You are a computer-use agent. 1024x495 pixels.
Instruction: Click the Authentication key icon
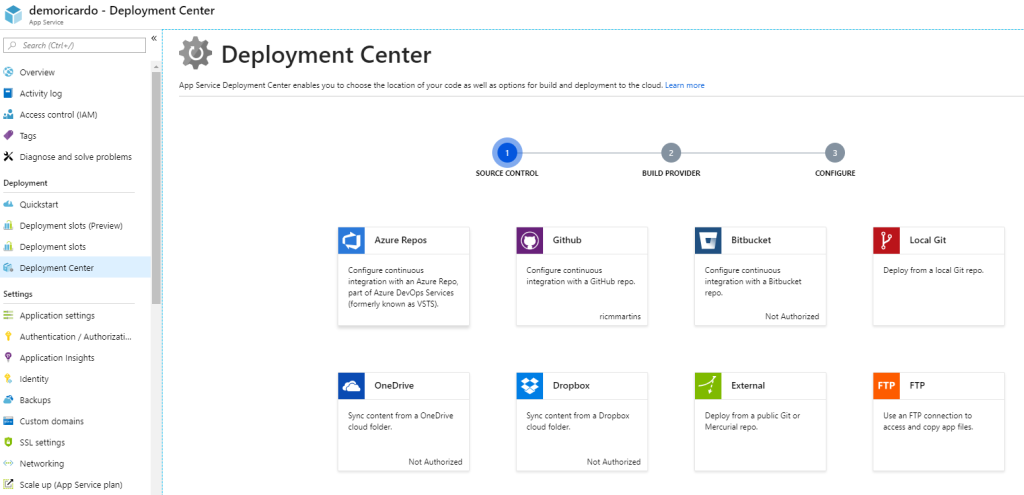tap(8, 336)
